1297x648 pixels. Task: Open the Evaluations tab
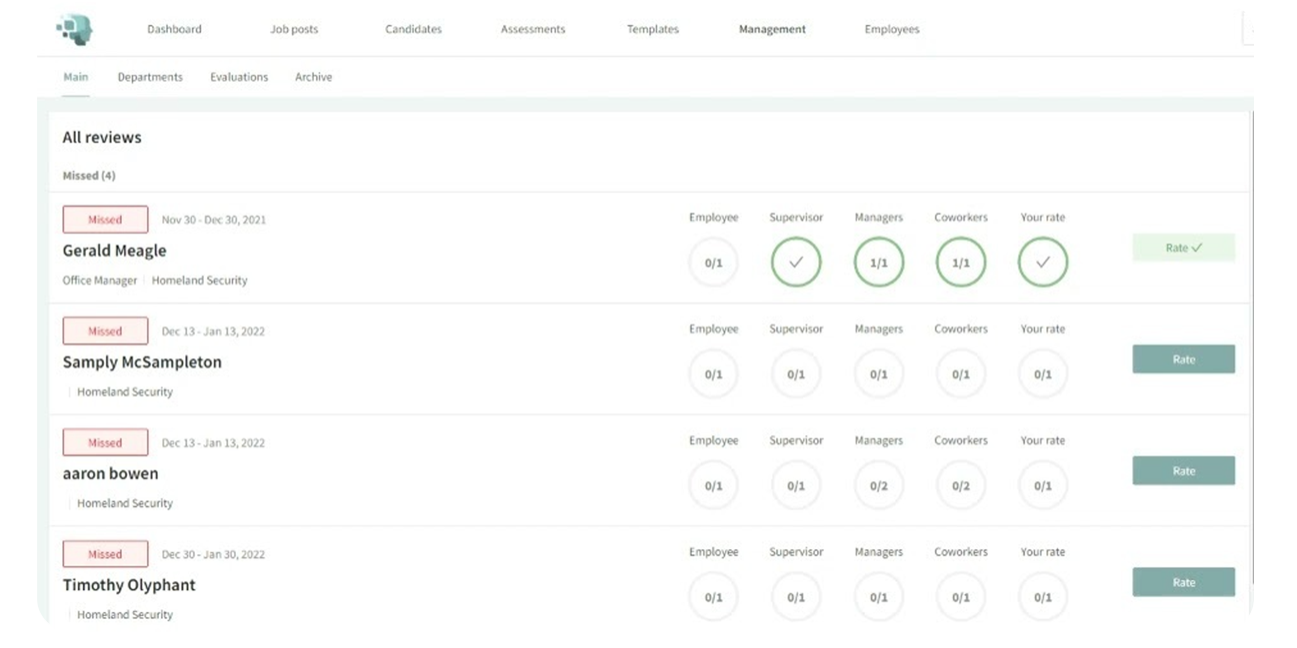click(239, 76)
